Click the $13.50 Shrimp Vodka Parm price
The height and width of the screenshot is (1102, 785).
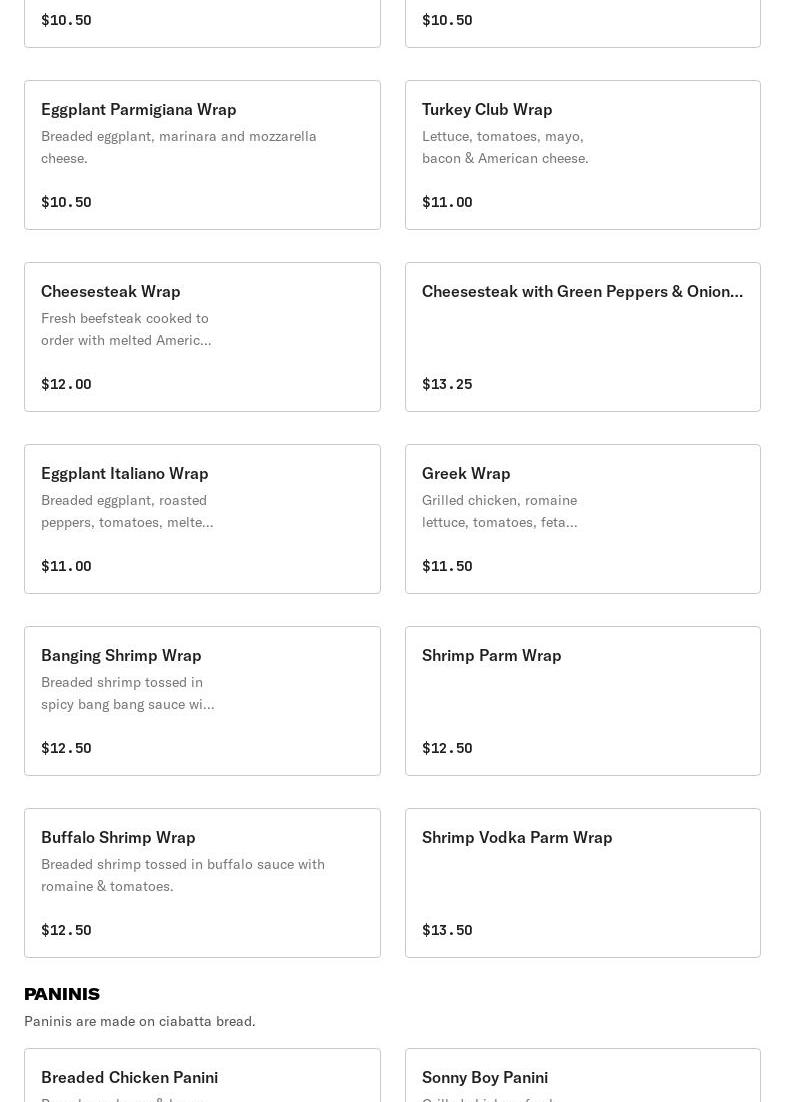point(447,930)
